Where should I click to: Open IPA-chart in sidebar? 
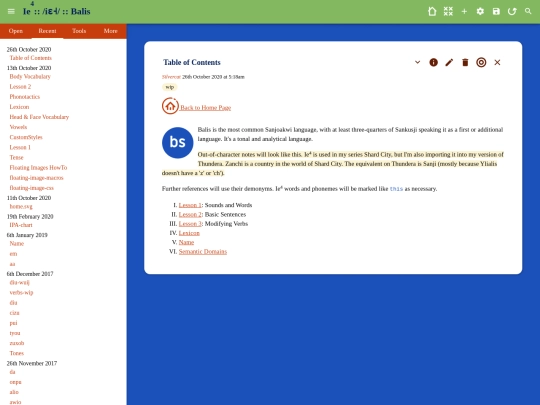(21, 225)
